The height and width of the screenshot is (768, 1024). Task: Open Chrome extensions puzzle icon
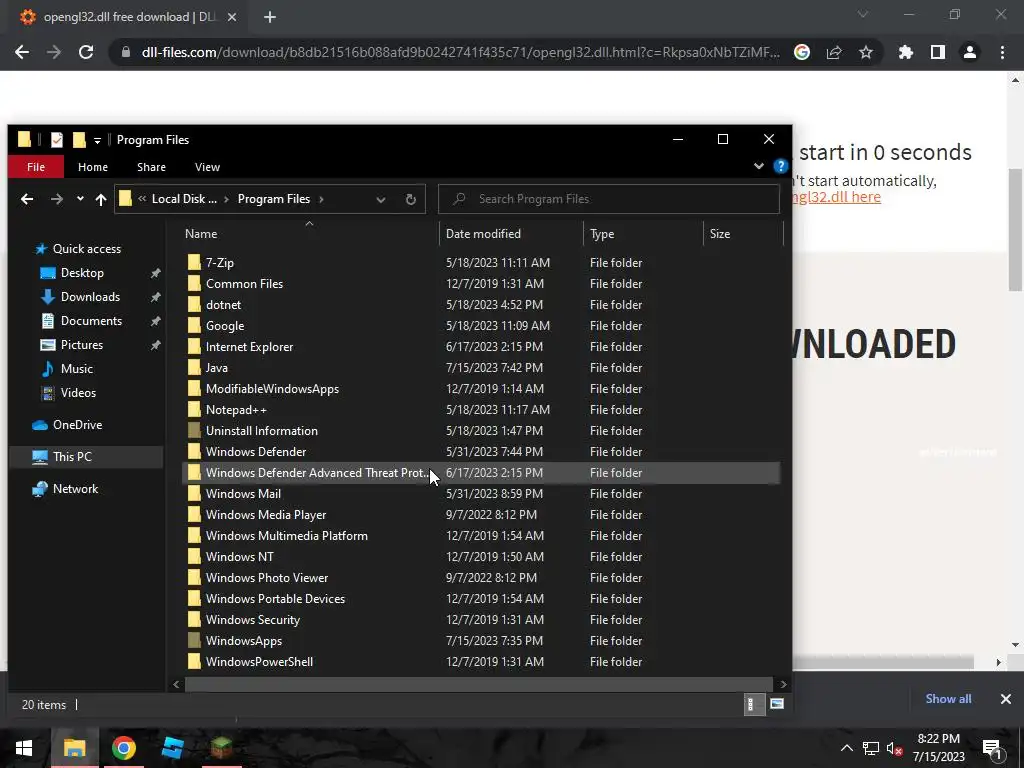pyautogui.click(x=906, y=52)
